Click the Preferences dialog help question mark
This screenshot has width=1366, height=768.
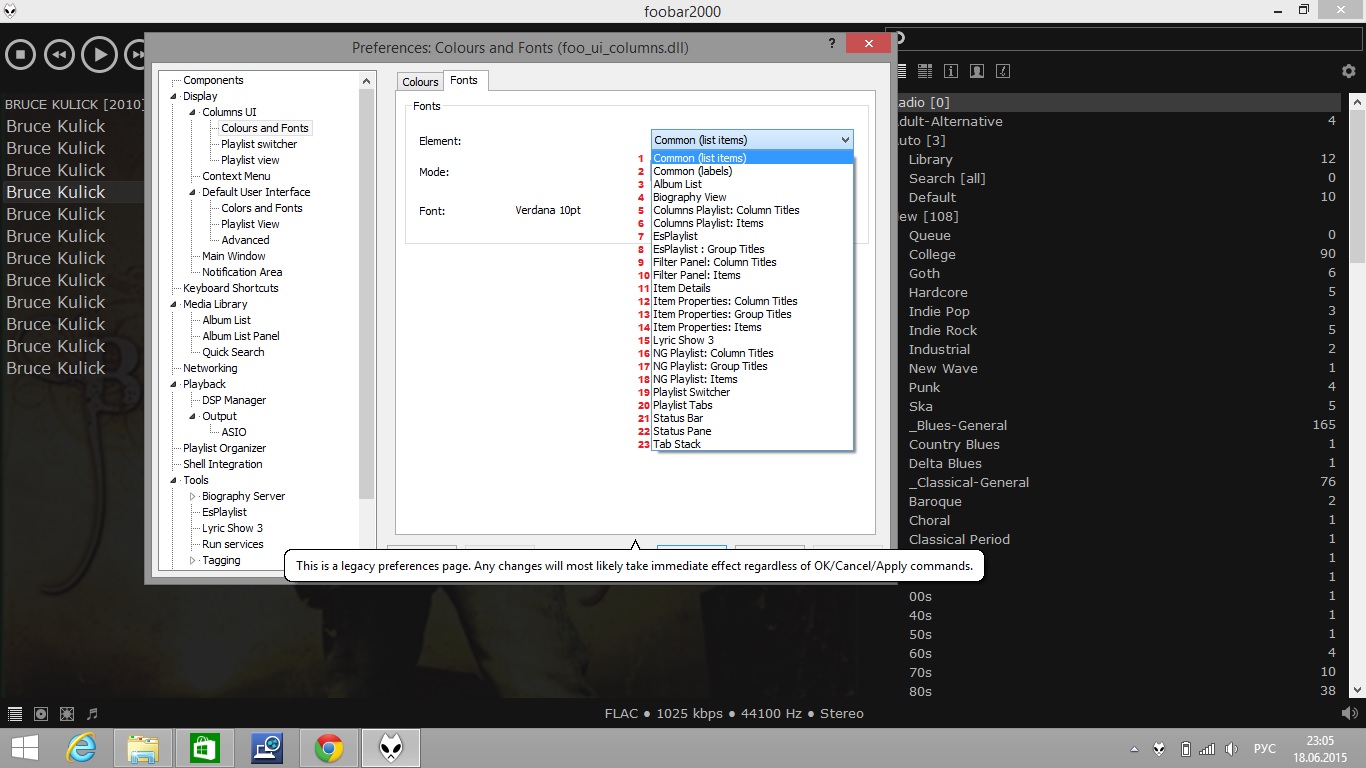pyautogui.click(x=832, y=44)
